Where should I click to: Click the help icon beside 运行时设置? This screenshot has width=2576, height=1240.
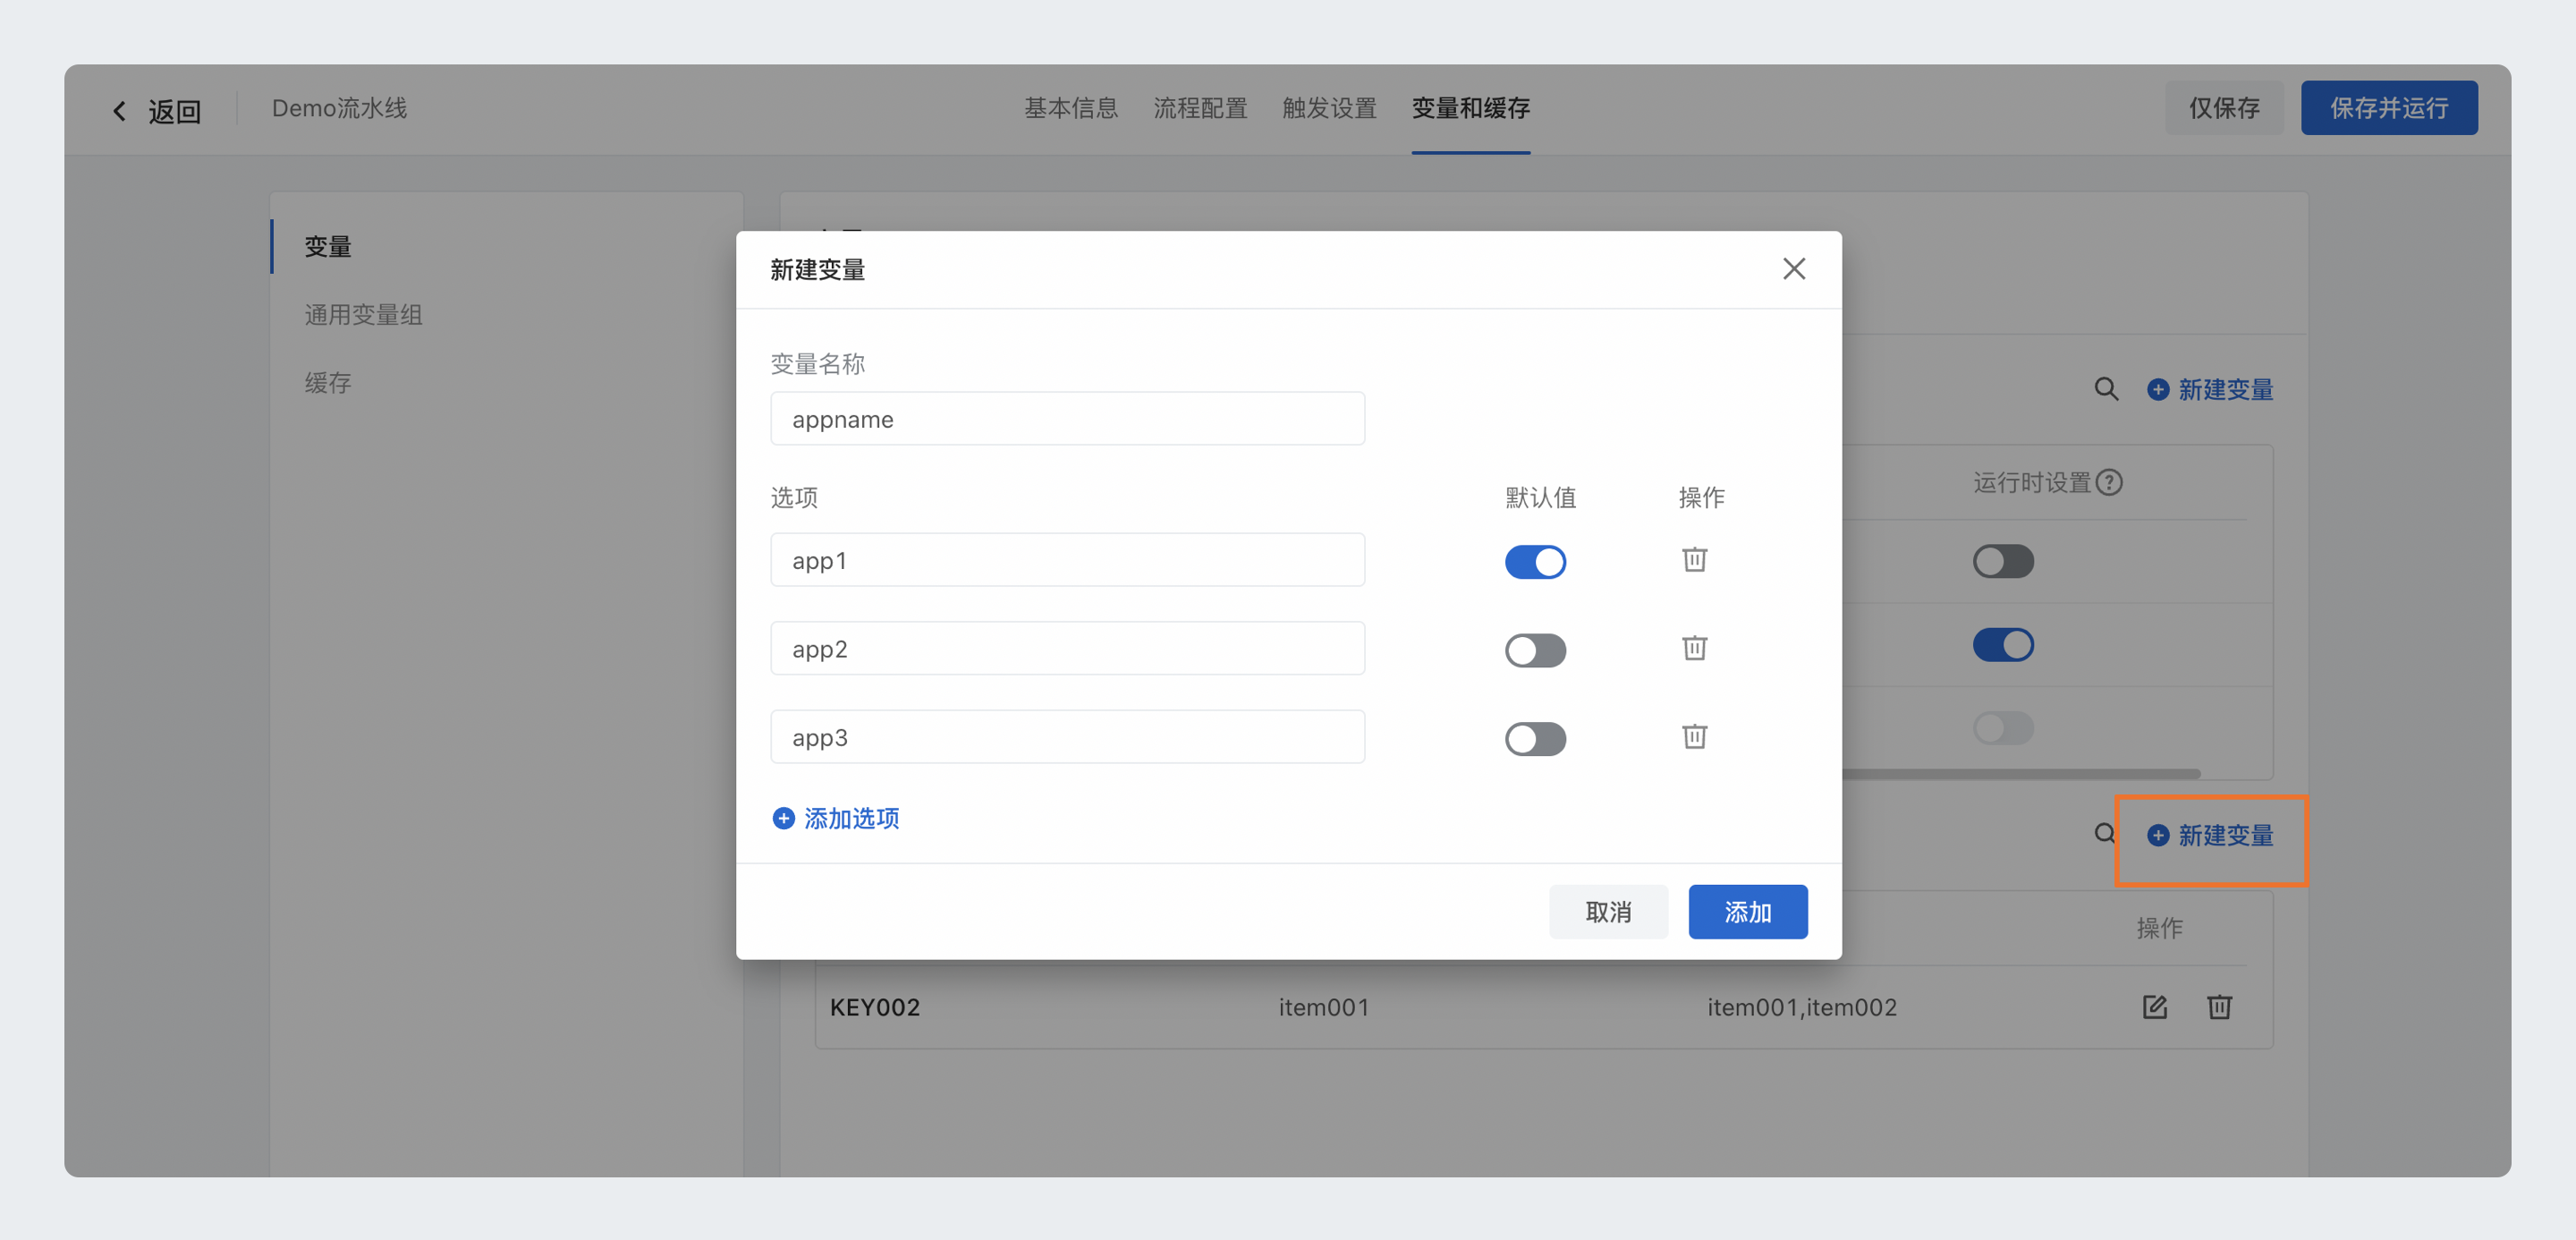(2109, 483)
